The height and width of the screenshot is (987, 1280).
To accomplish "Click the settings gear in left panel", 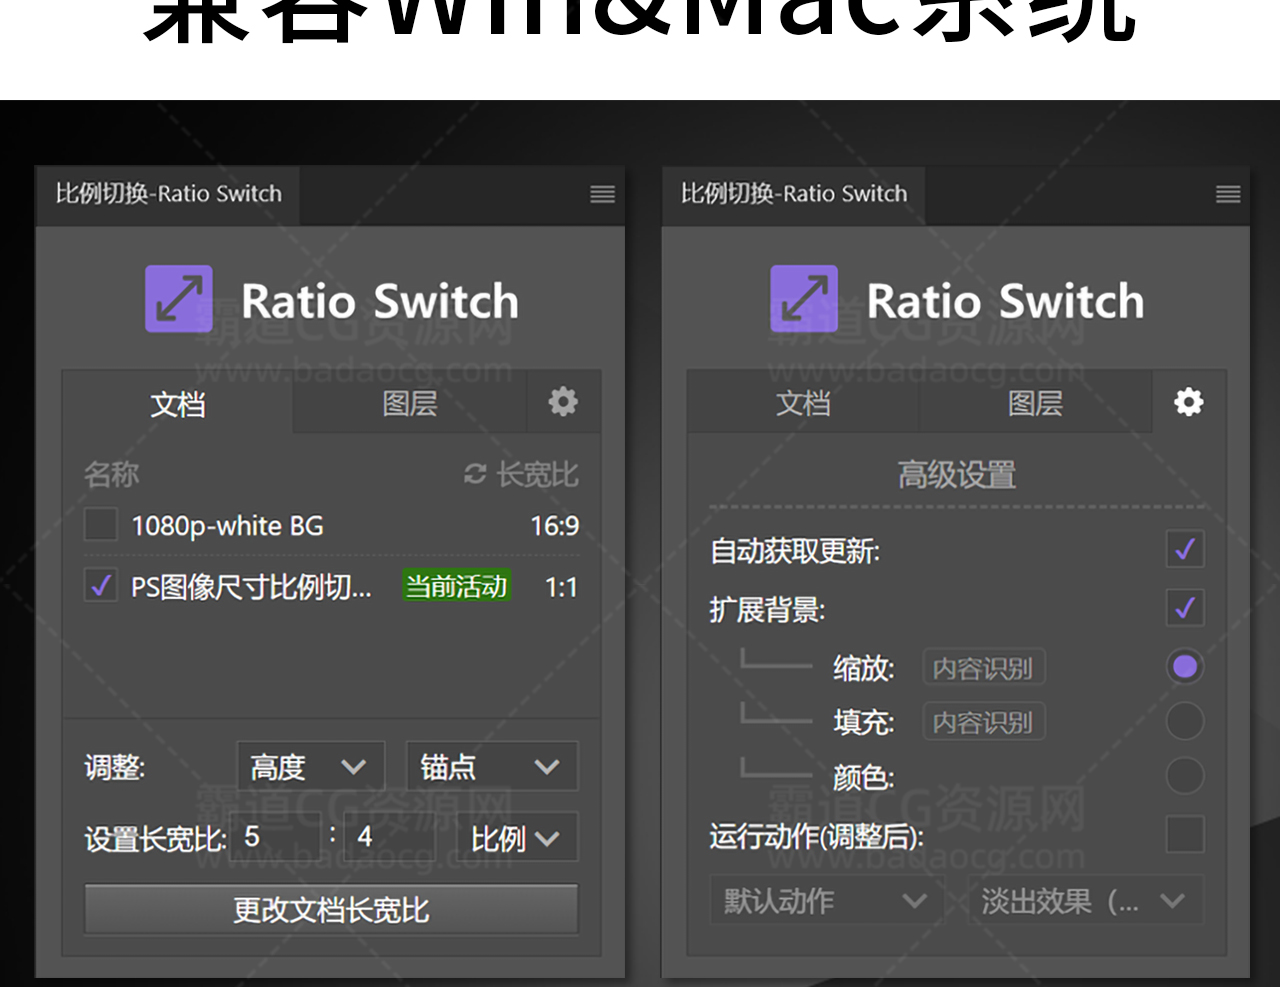I will [563, 402].
